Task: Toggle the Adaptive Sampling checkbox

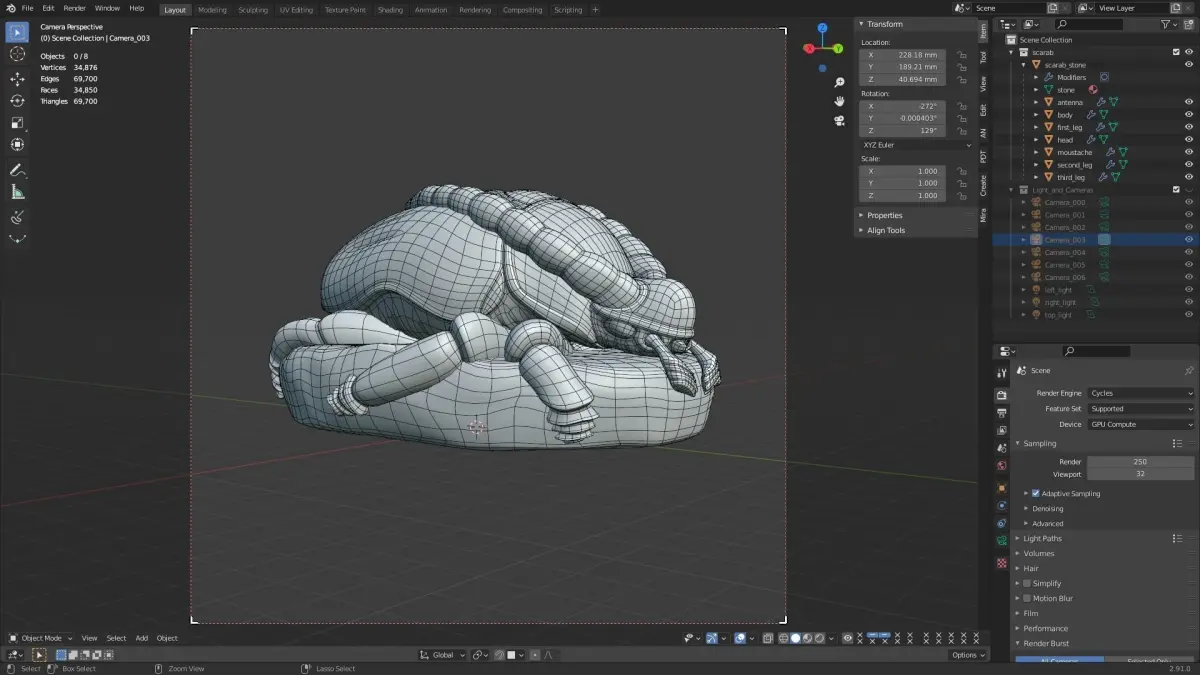Action: point(1036,493)
